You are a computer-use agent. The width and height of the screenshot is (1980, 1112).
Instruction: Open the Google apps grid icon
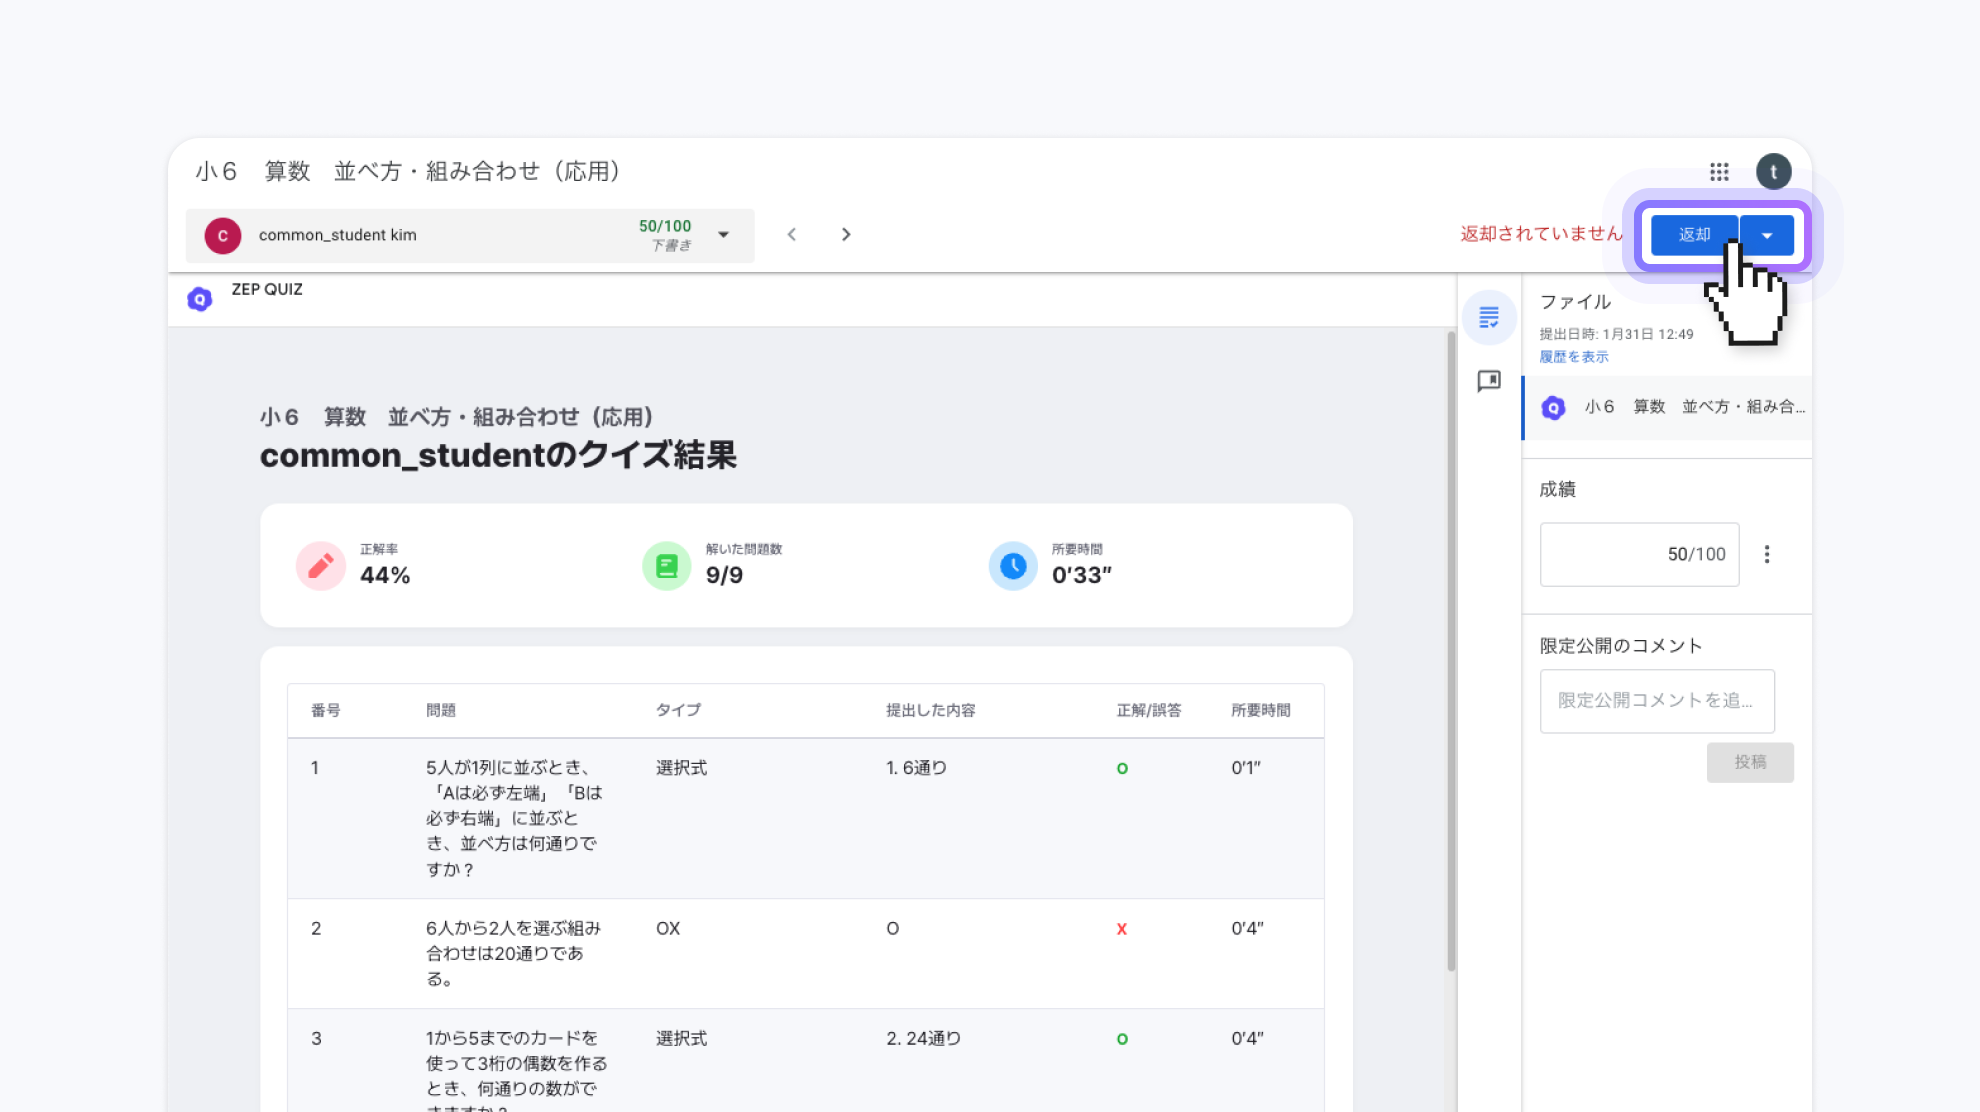1719,172
